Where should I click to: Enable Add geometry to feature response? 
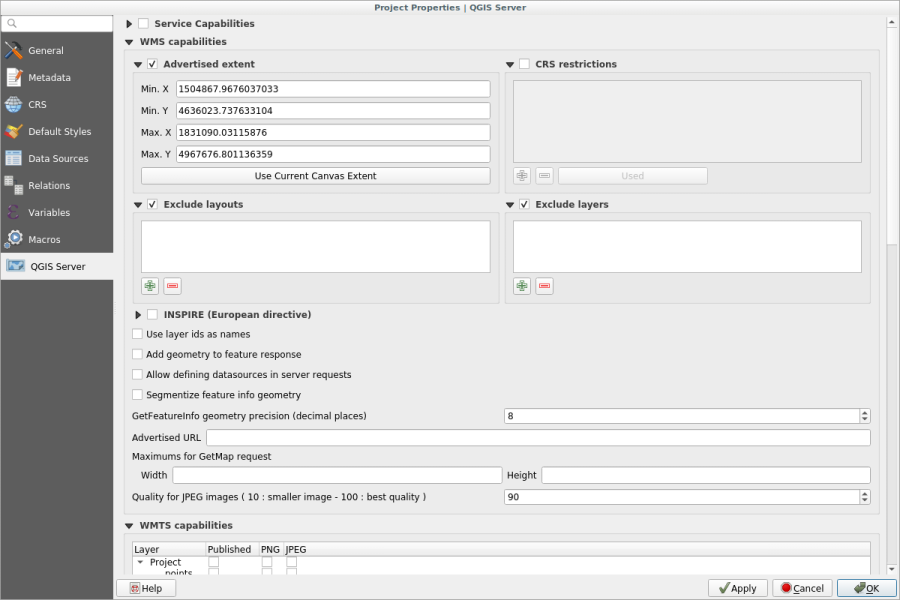[x=137, y=354]
